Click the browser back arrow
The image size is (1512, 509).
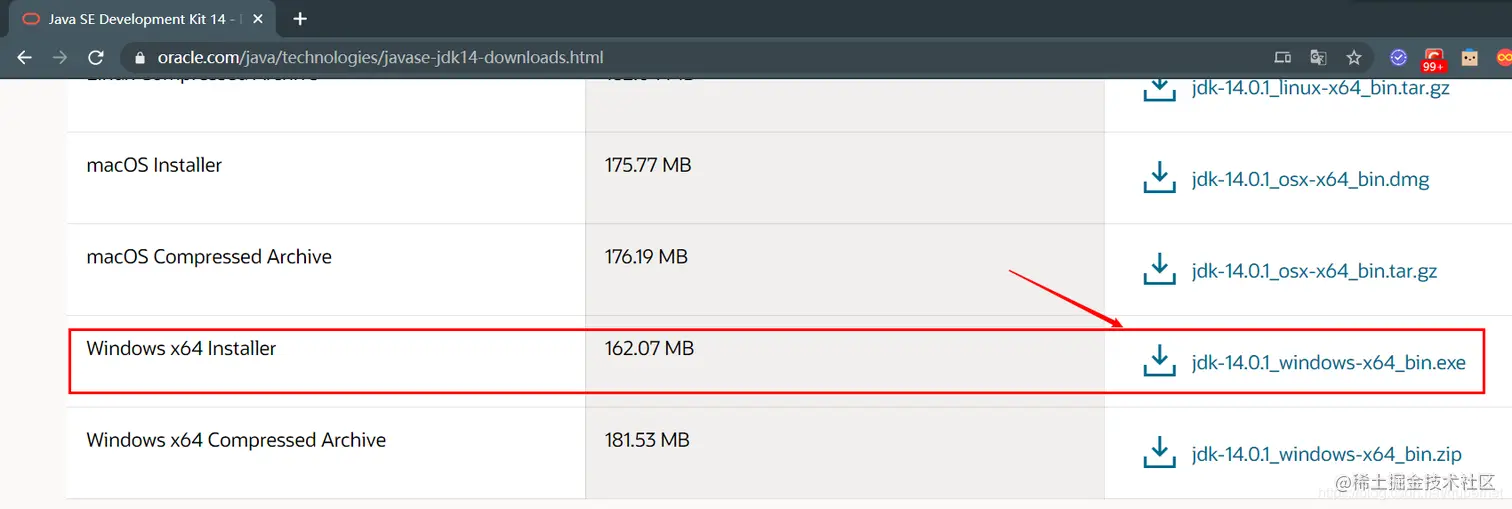[x=25, y=57]
